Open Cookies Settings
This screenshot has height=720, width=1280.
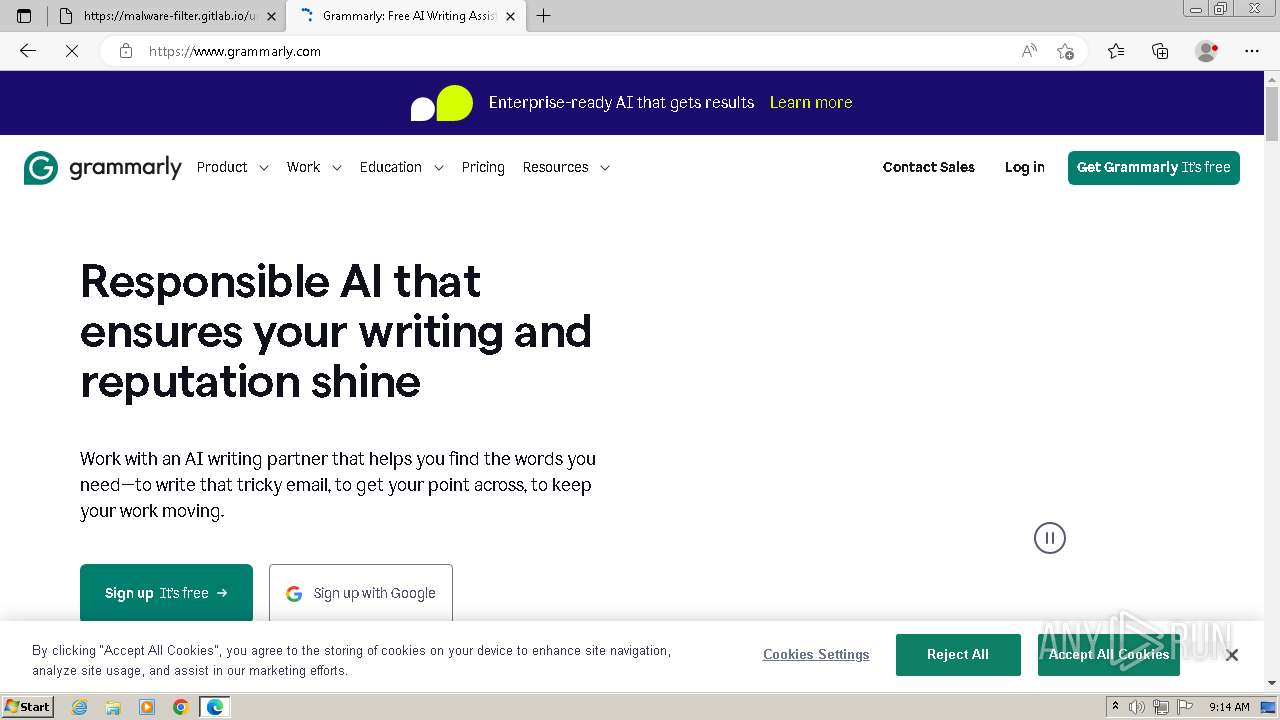816,655
